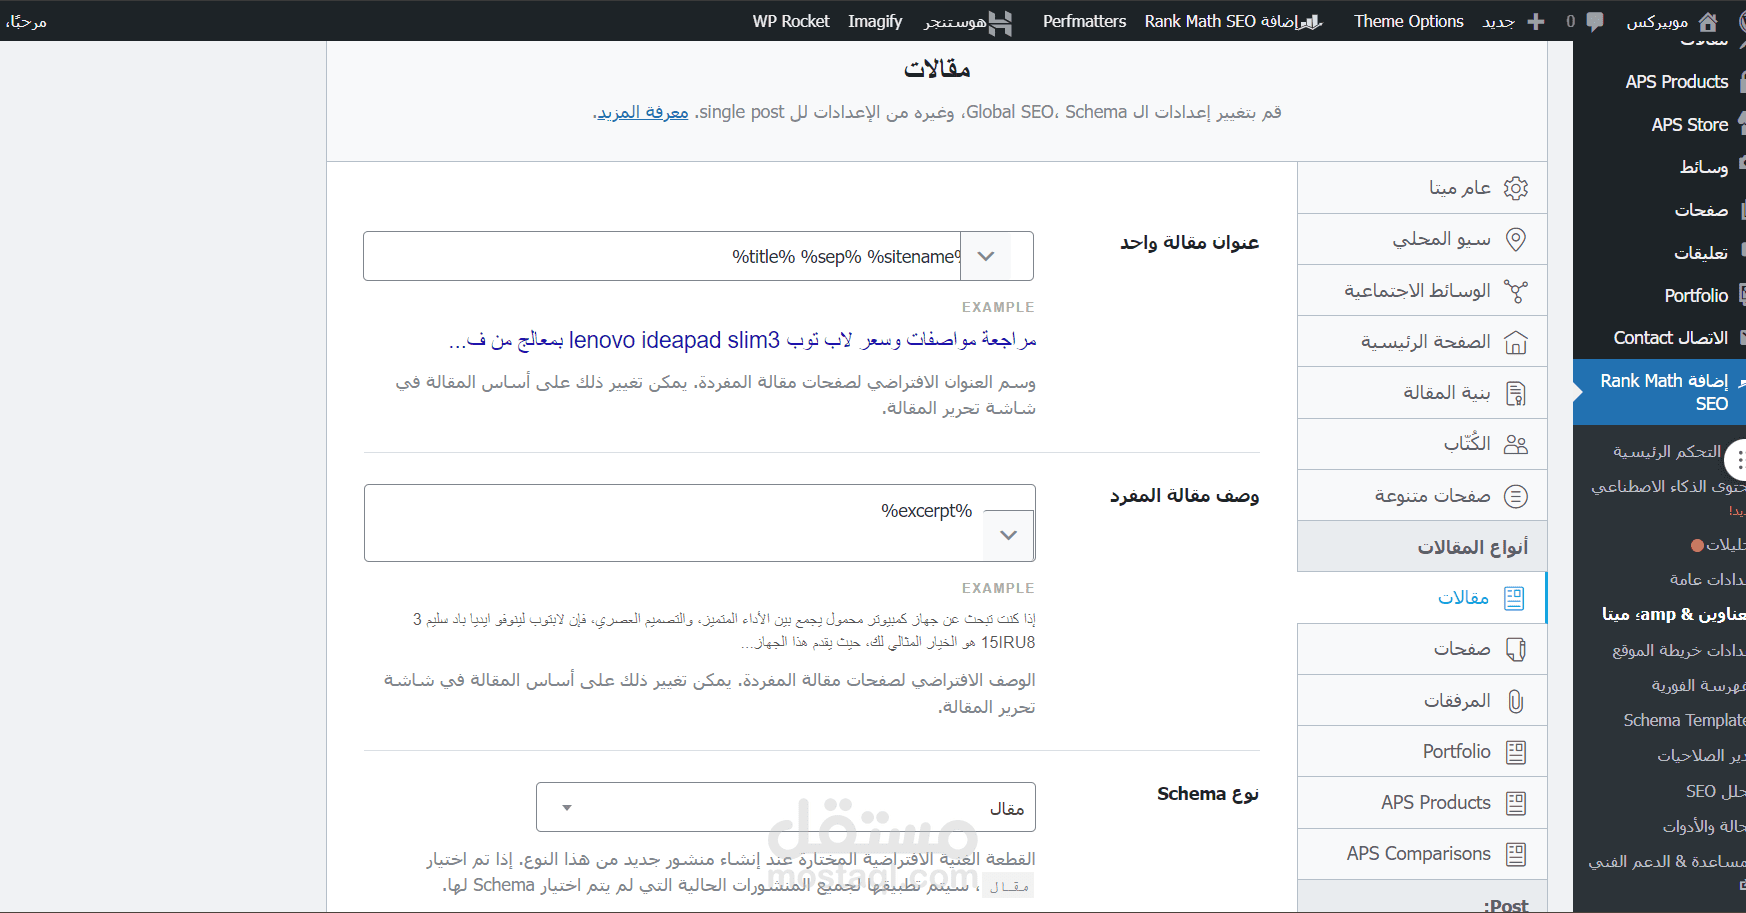1746x913 pixels.
Task: Follow the معرفة المزيد link
Action: [643, 112]
